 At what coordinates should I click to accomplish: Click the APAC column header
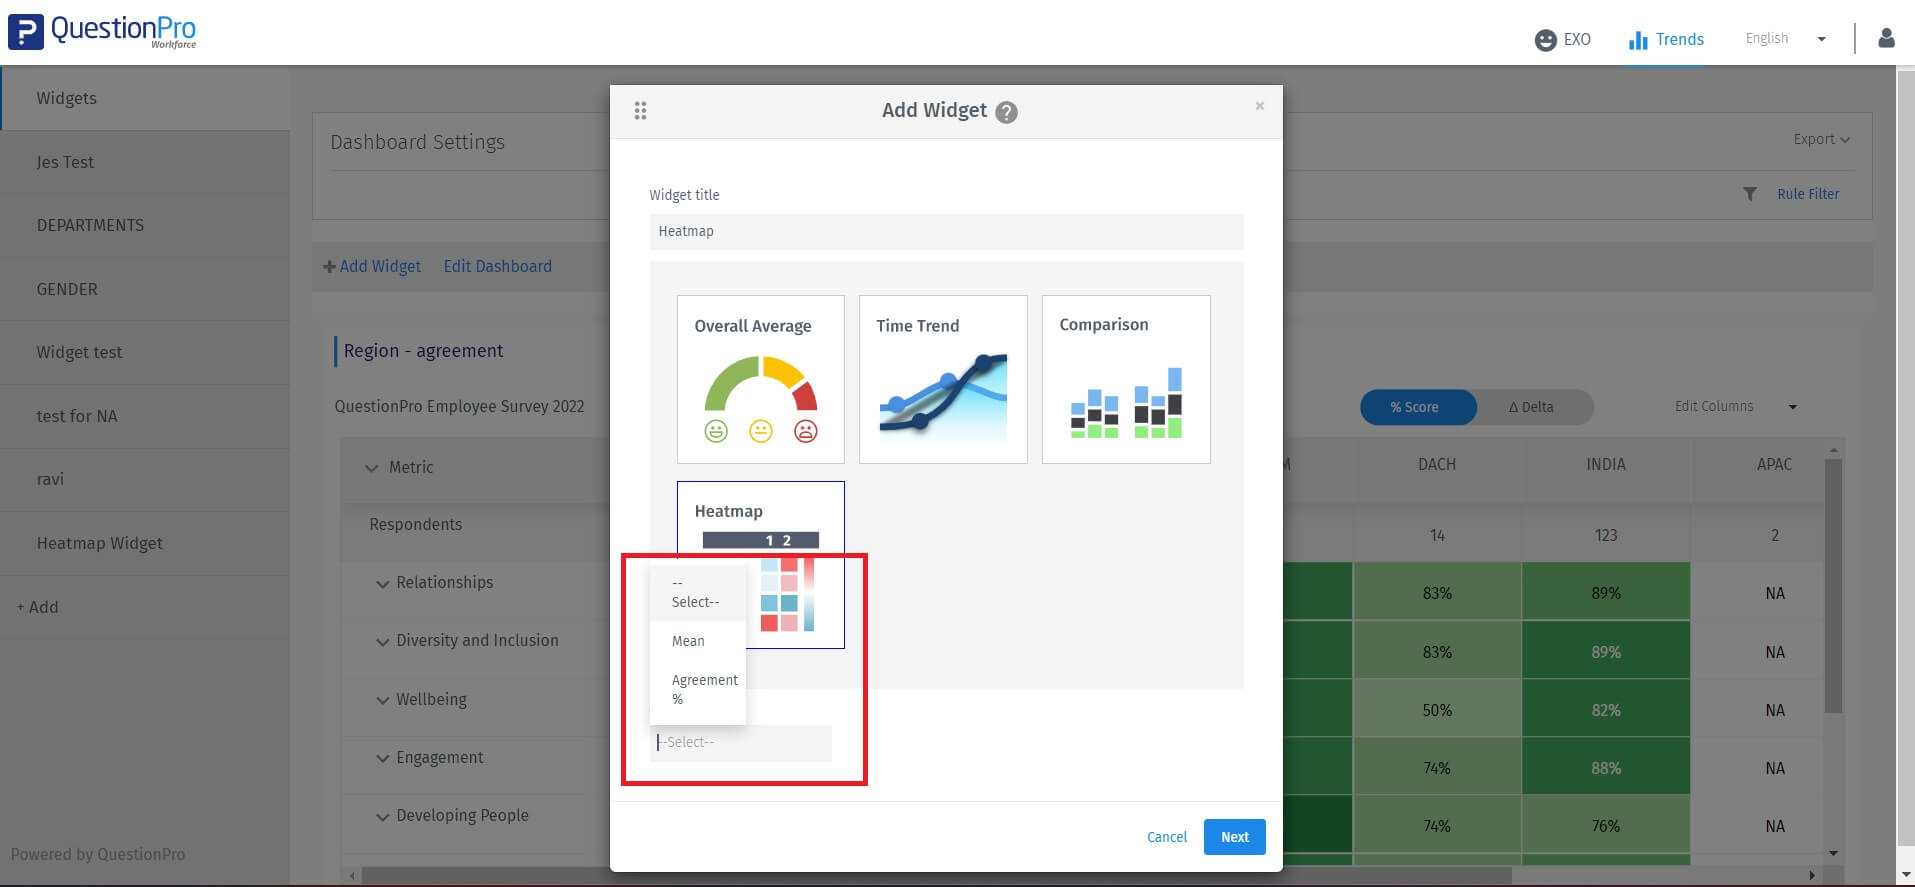(1775, 464)
